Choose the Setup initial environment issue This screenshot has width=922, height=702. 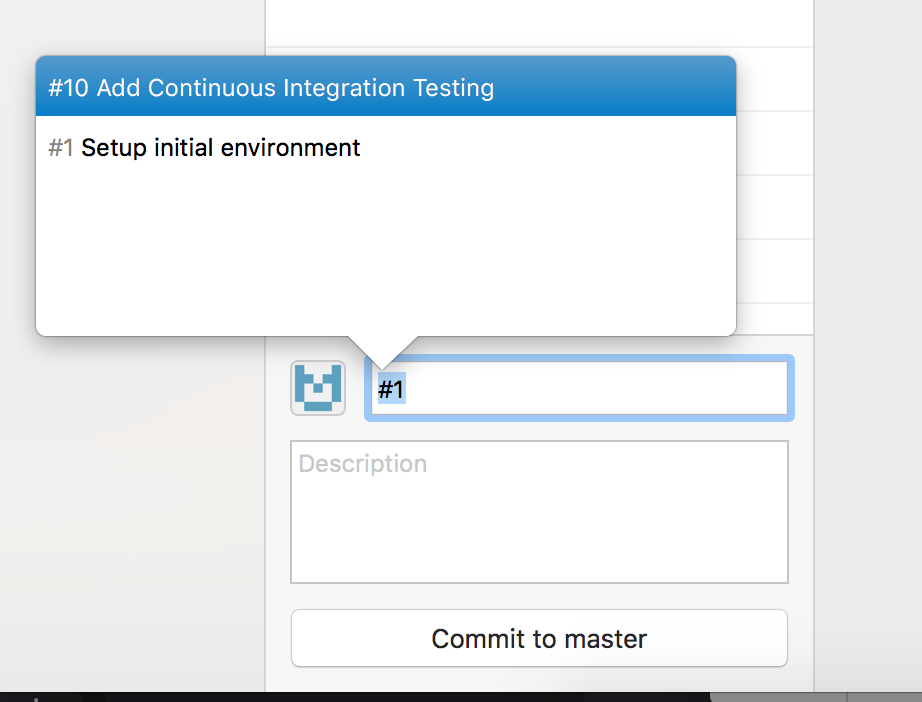220,149
